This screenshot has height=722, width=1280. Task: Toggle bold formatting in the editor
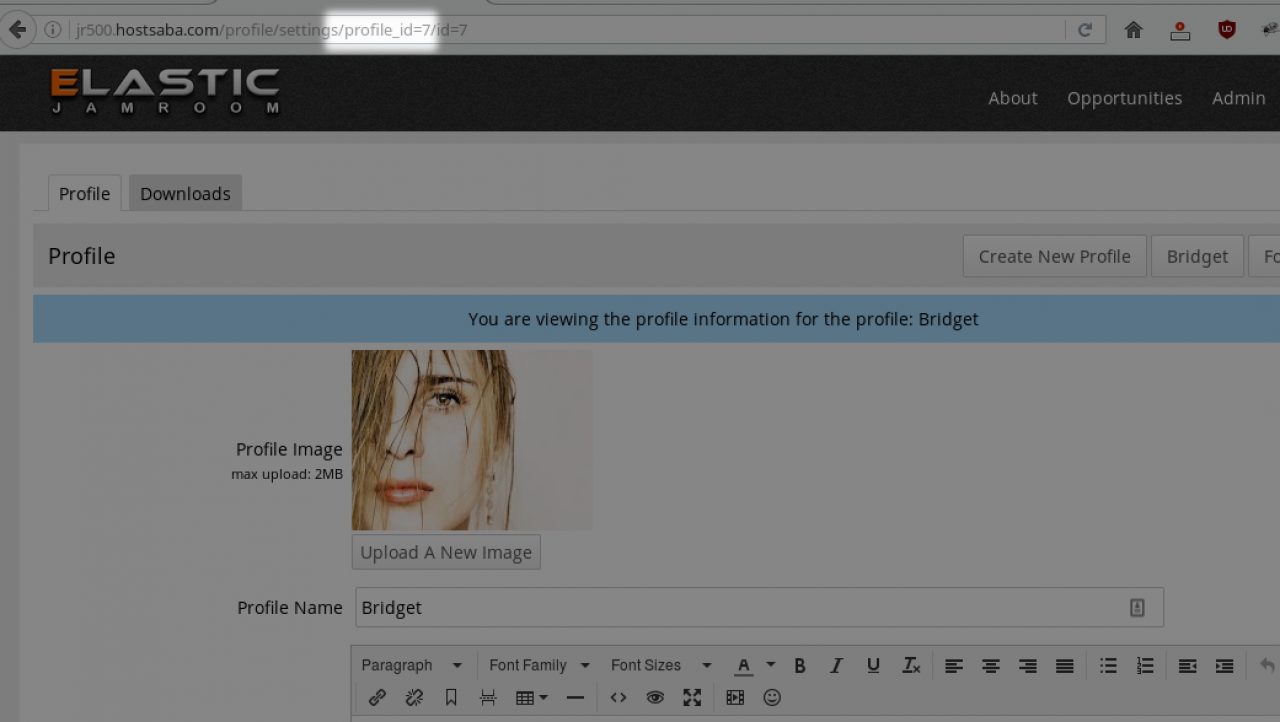click(x=800, y=665)
